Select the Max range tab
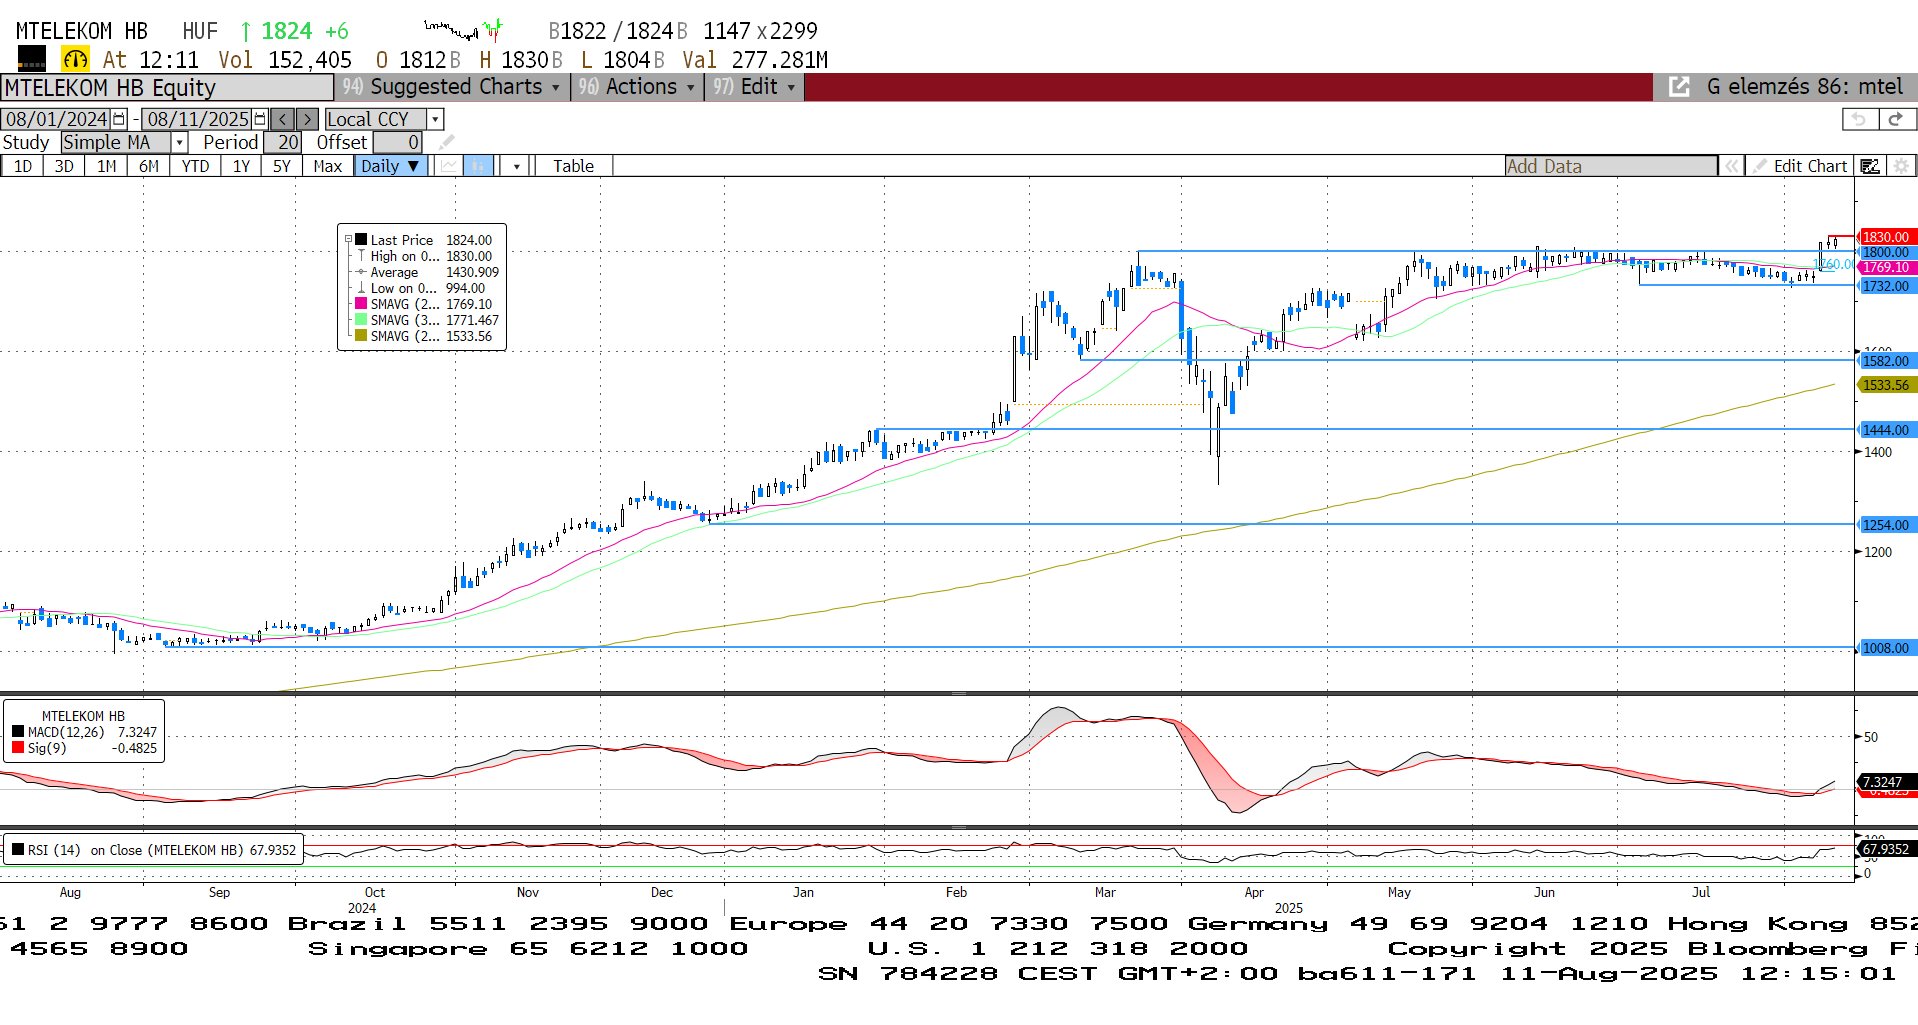Viewport: 1918px width, 1025px height. (x=327, y=166)
